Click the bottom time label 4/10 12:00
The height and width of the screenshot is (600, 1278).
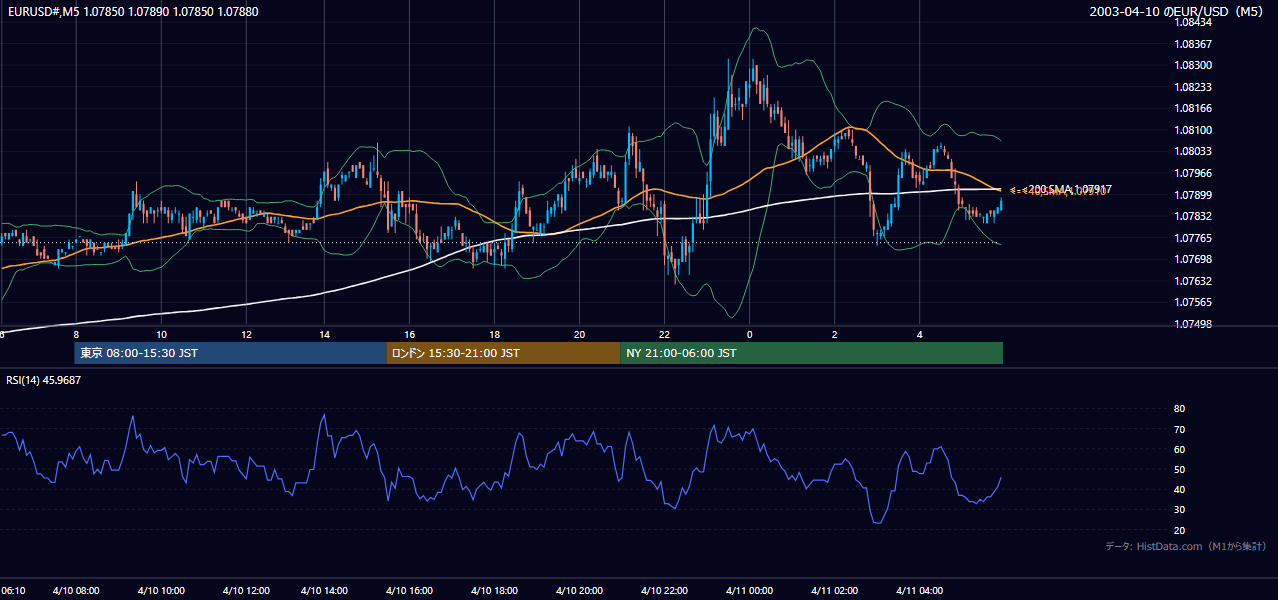click(x=246, y=591)
